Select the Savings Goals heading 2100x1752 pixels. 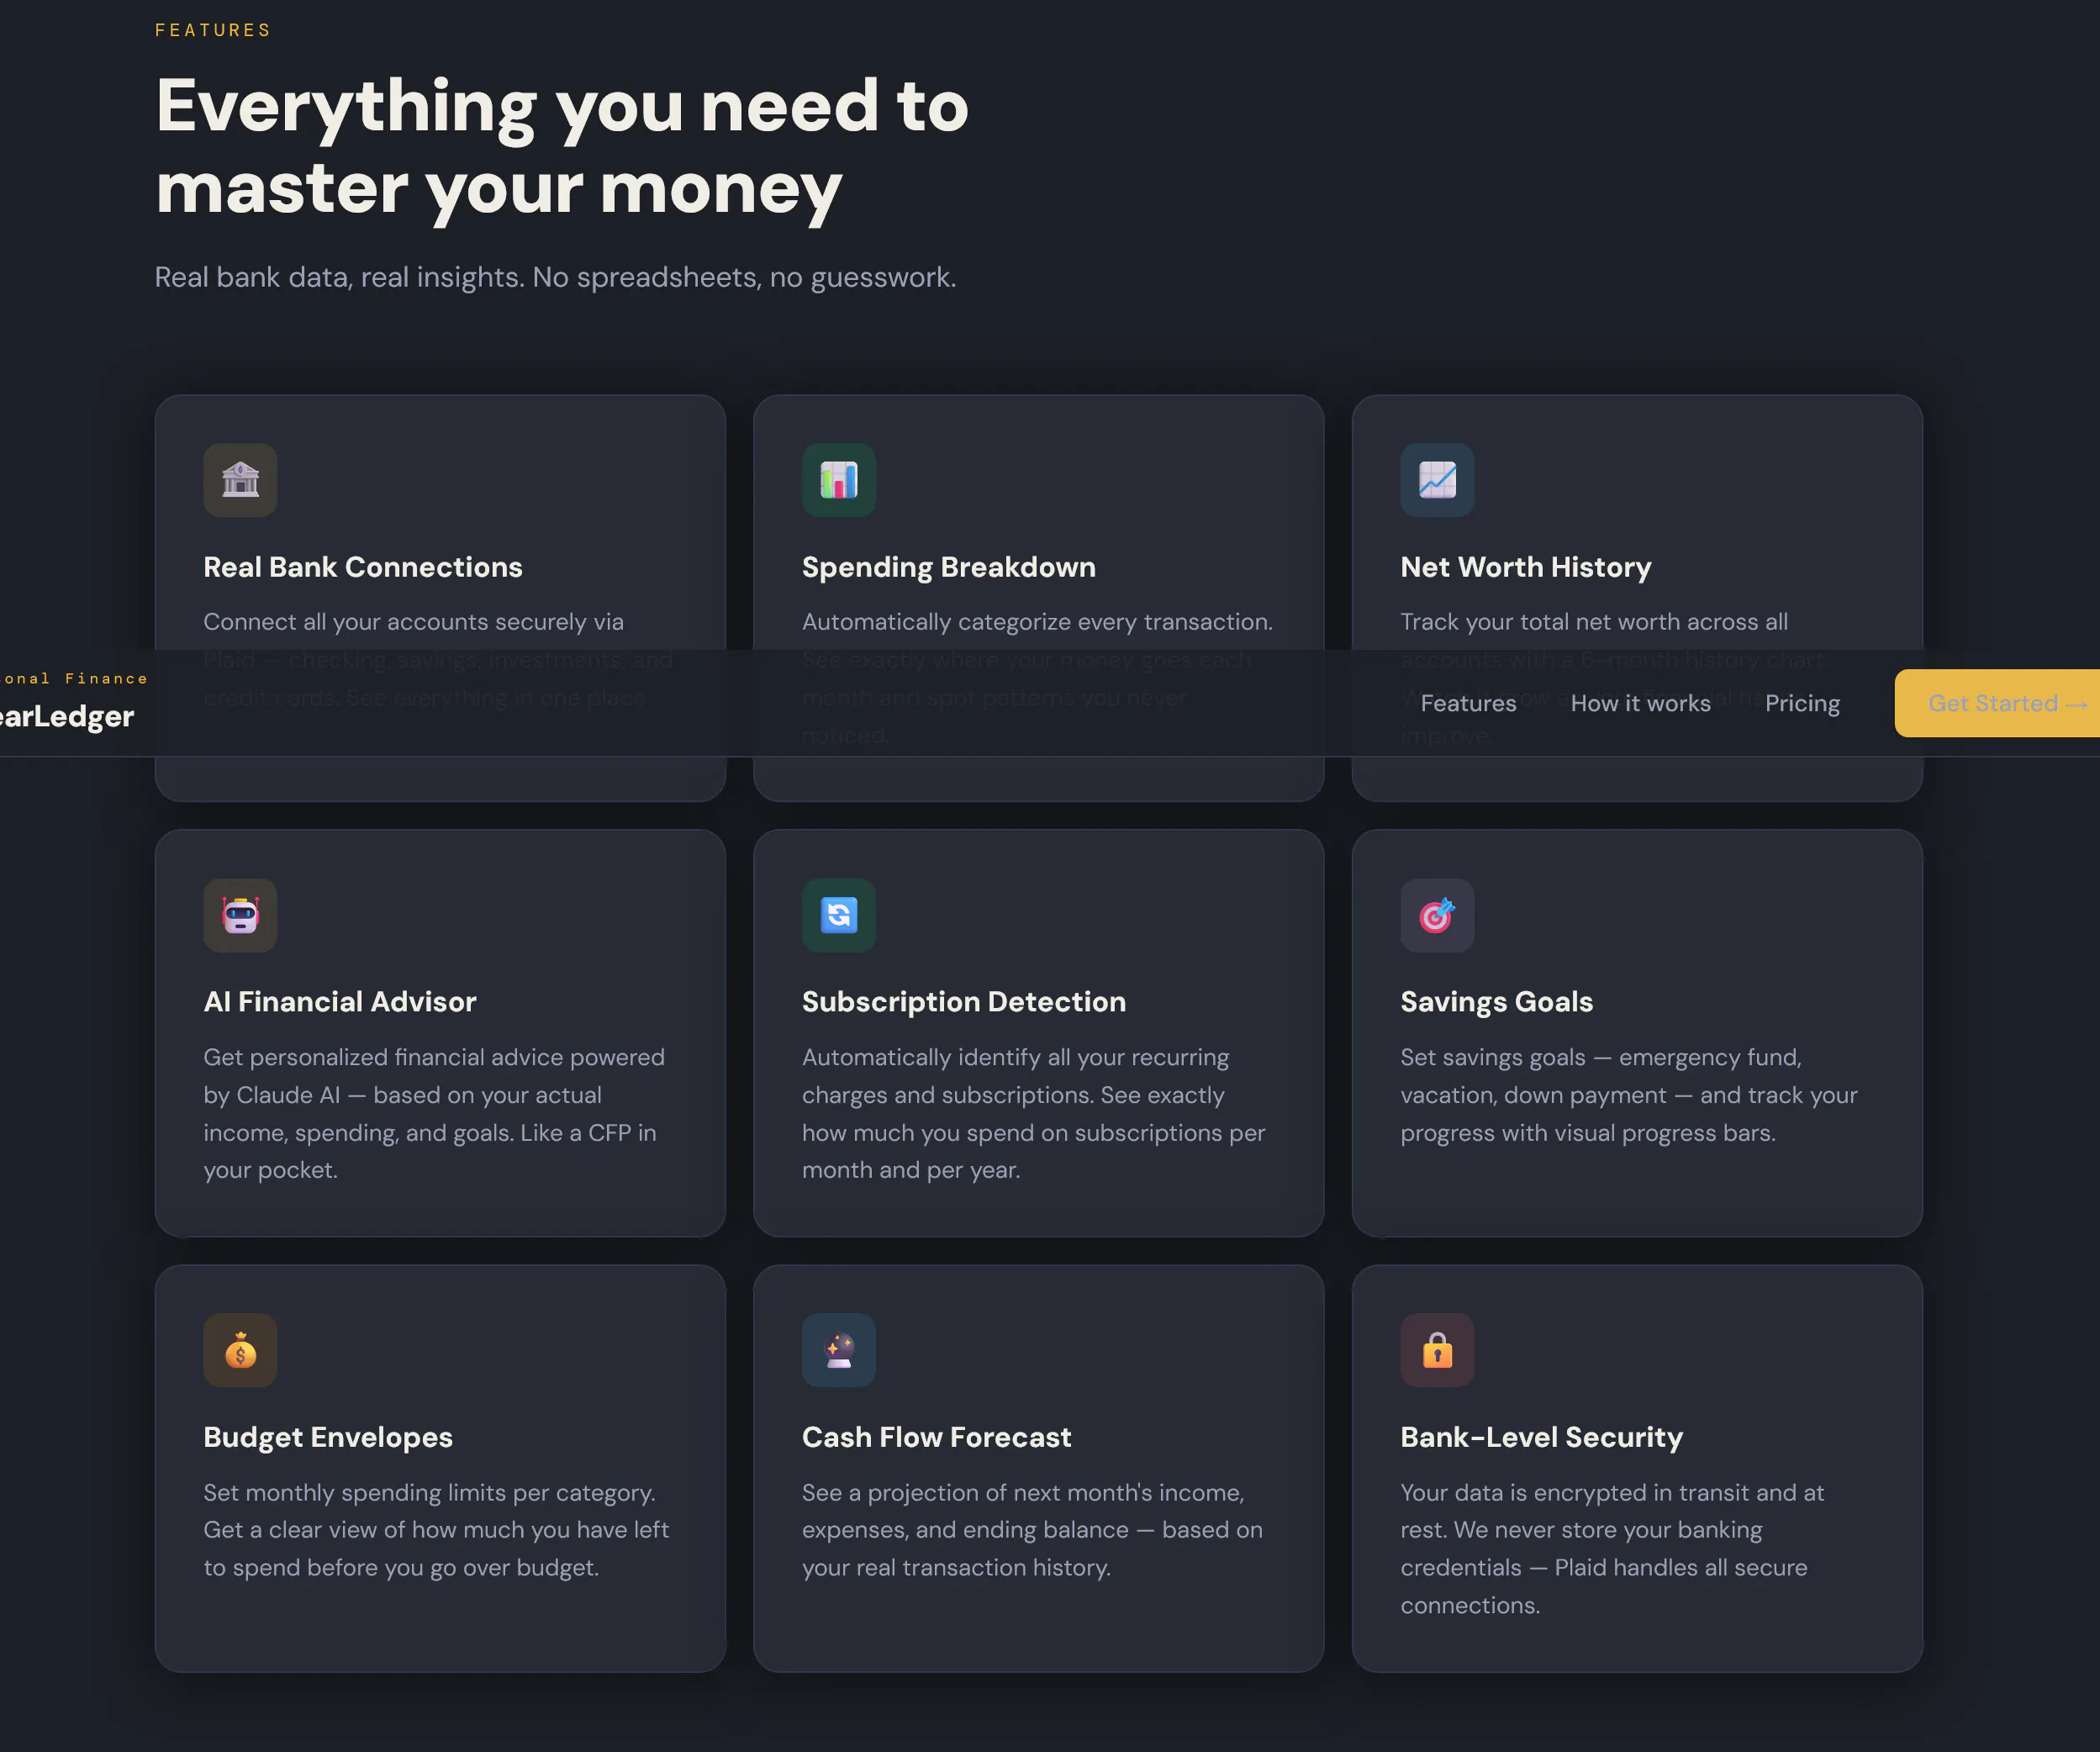click(1497, 1002)
